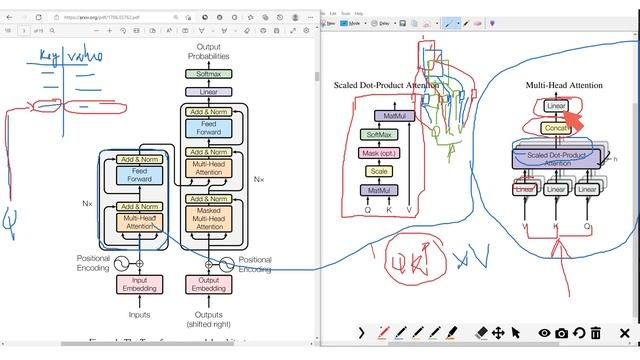Image resolution: width=640 pixels, height=360 pixels.
Task: Rotate the PDF page
Action: coord(123,31)
